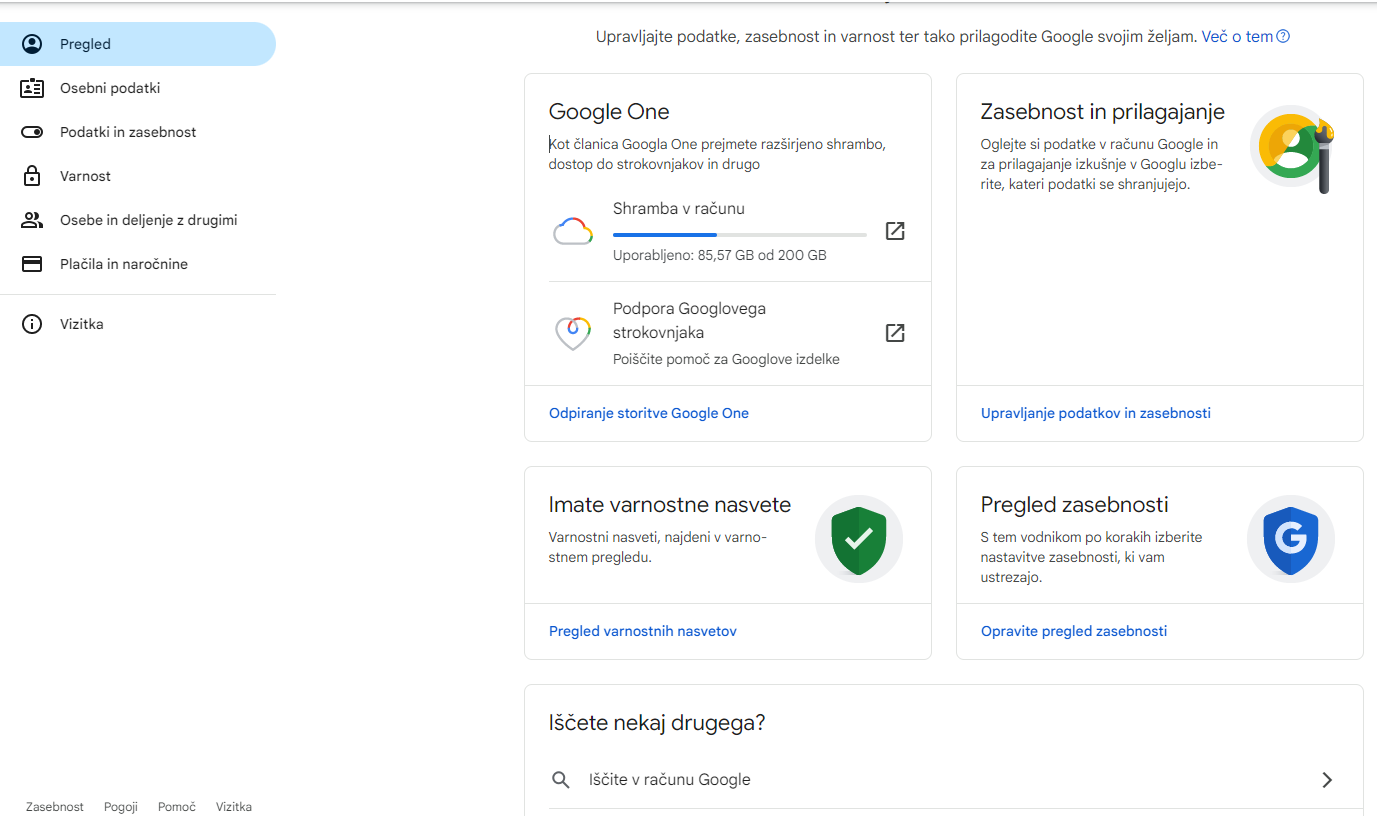
Task: Click the Podpora Googlovega strokovnjaka title
Action: pos(690,321)
